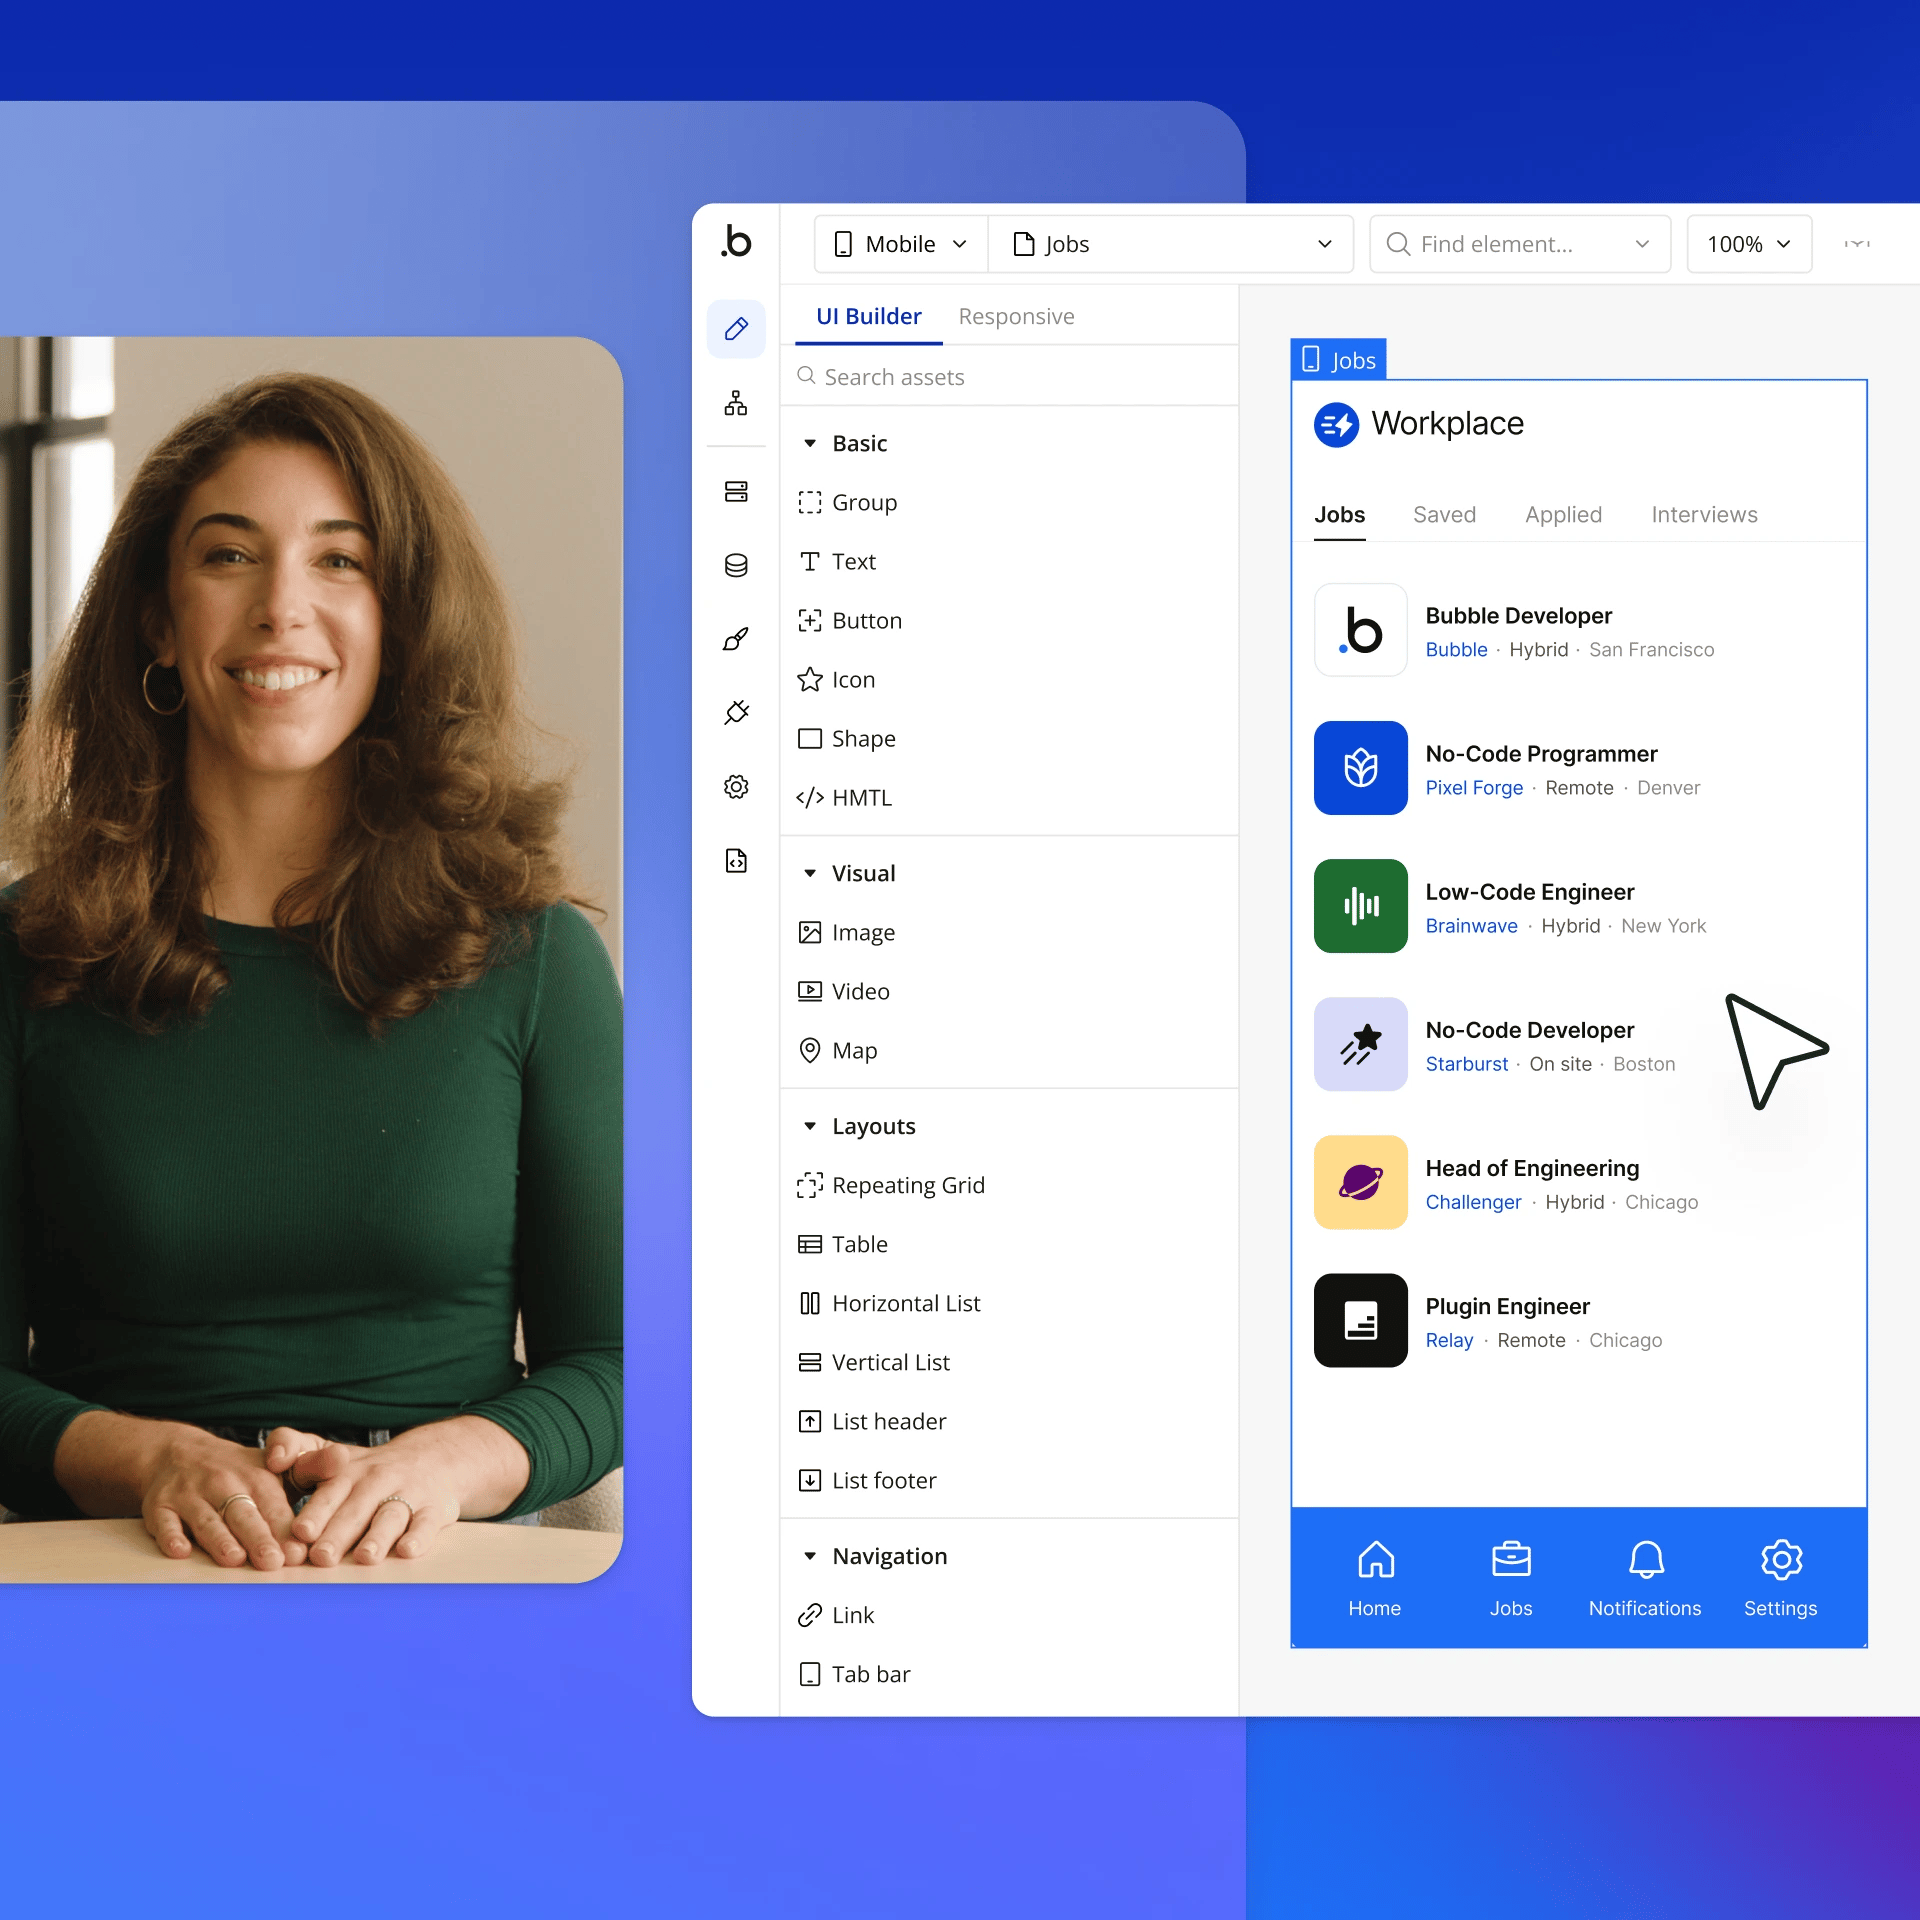Screen dimensions: 1920x1920
Task: Open the Jobs page selector dropdown
Action: (x=1170, y=244)
